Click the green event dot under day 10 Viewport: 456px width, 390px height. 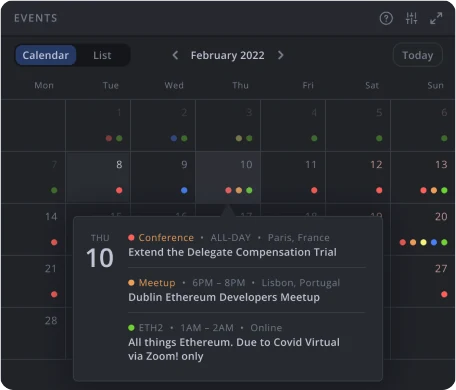(249, 190)
